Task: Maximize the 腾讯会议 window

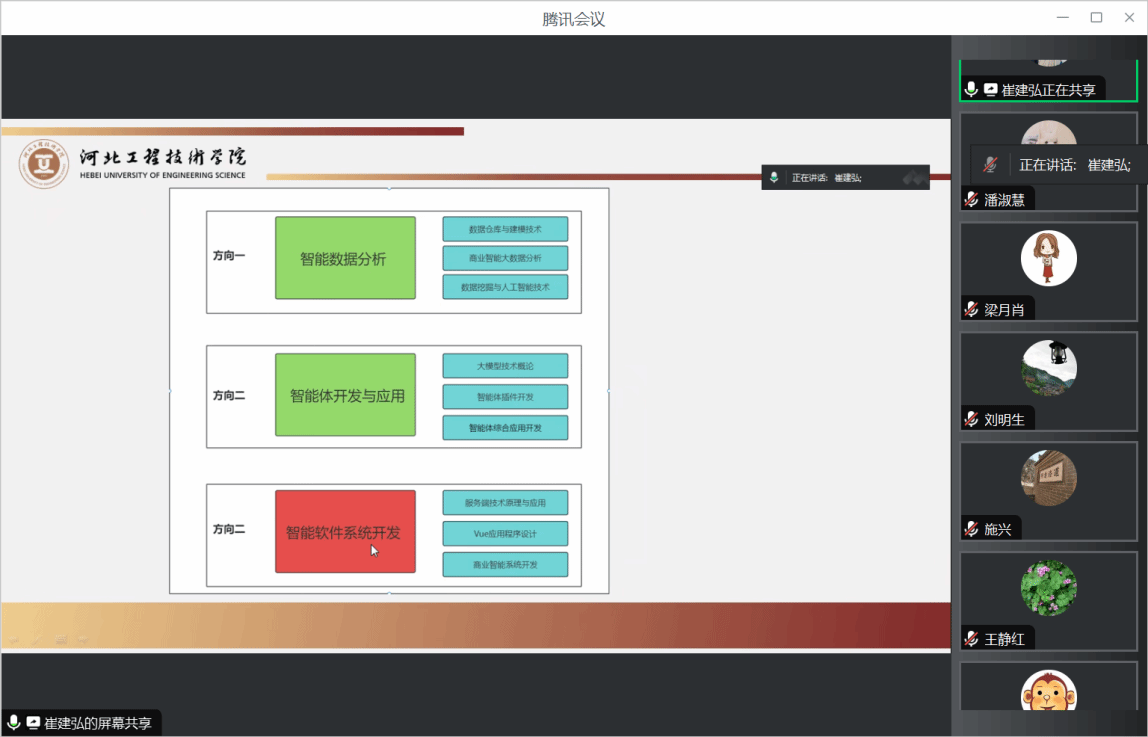Action: [x=1096, y=17]
